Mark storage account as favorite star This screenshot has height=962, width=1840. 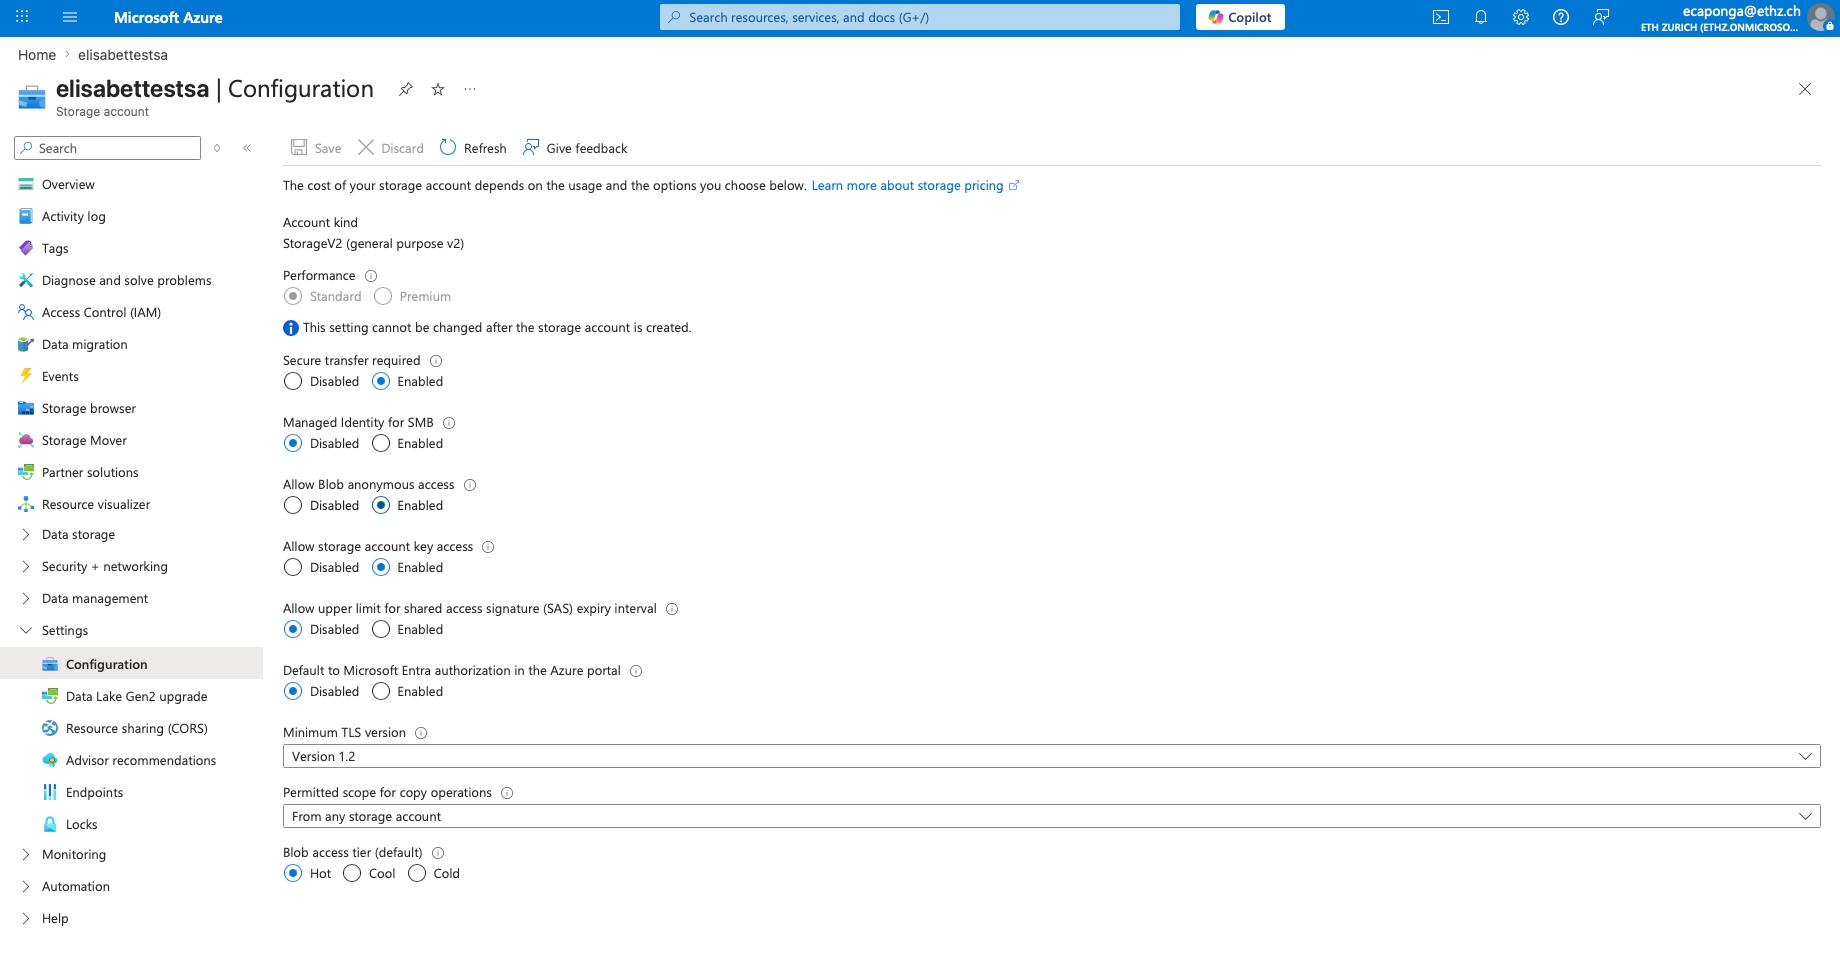coord(438,89)
